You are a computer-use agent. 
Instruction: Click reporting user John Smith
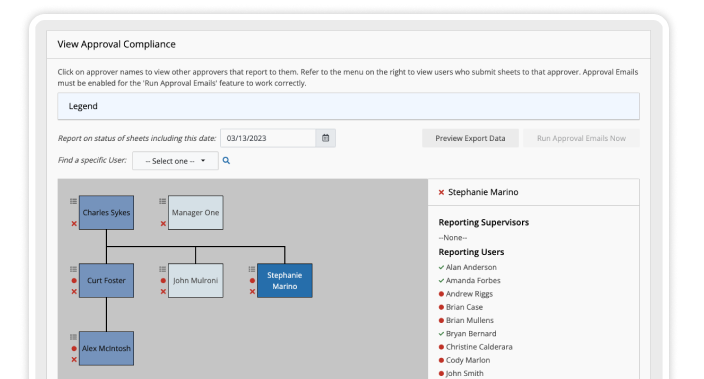click(x=465, y=374)
